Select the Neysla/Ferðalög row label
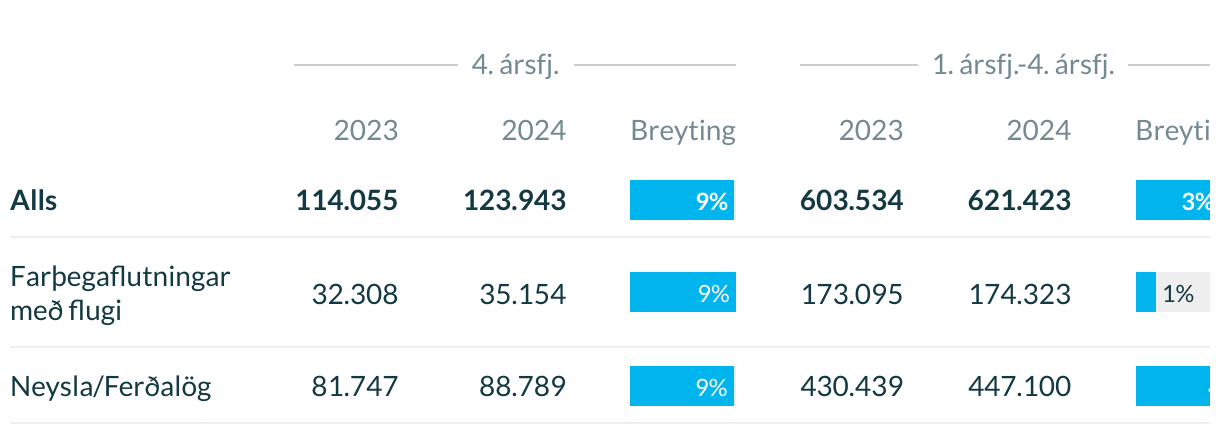 [111, 387]
